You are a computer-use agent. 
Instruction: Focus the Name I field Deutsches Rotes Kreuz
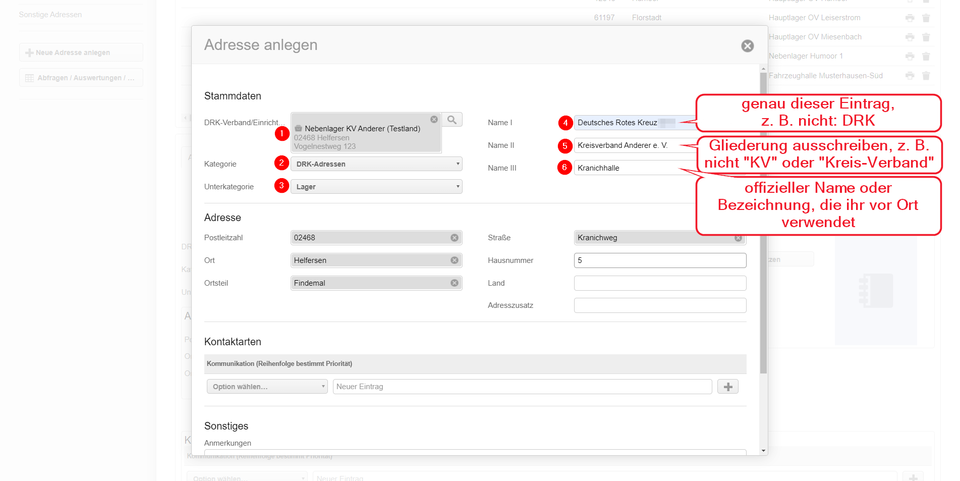pyautogui.click(x=634, y=123)
